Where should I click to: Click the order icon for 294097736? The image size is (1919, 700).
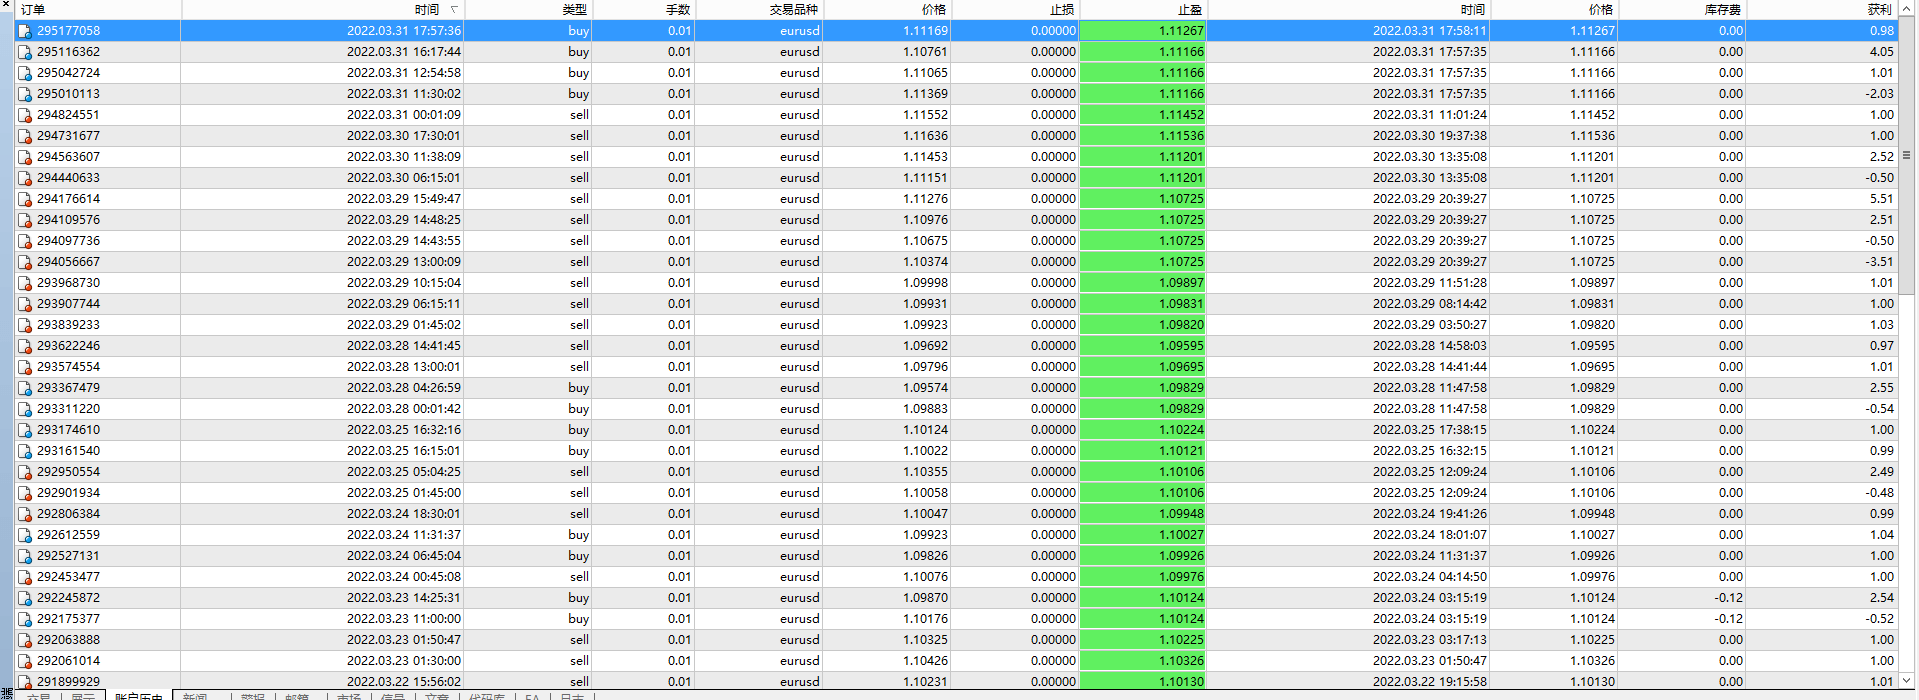[25, 241]
